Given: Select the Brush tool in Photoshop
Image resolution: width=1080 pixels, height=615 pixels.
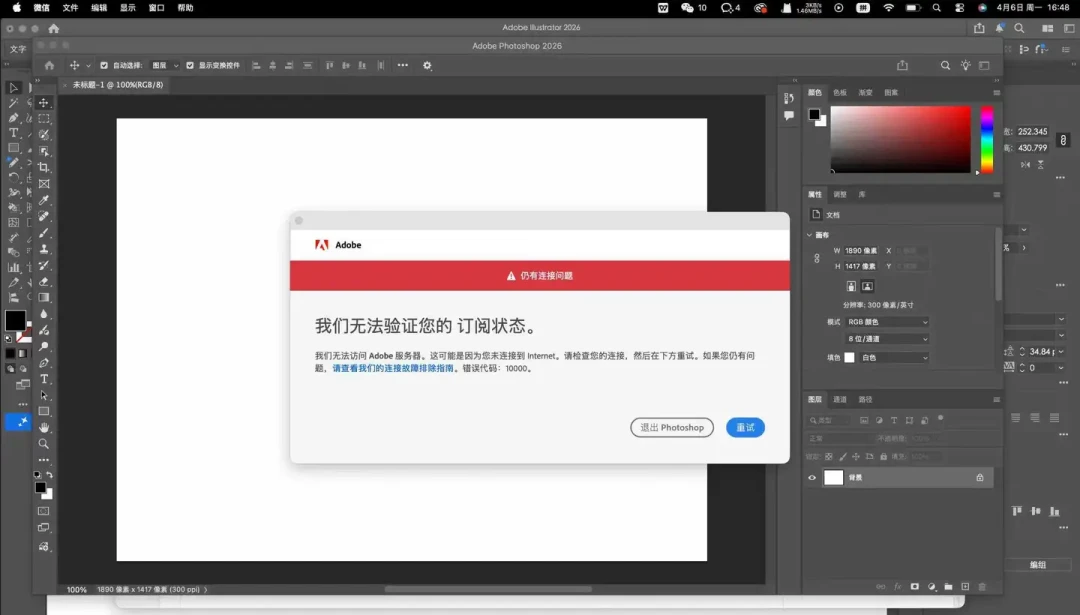Looking at the screenshot, I should pyautogui.click(x=43, y=233).
